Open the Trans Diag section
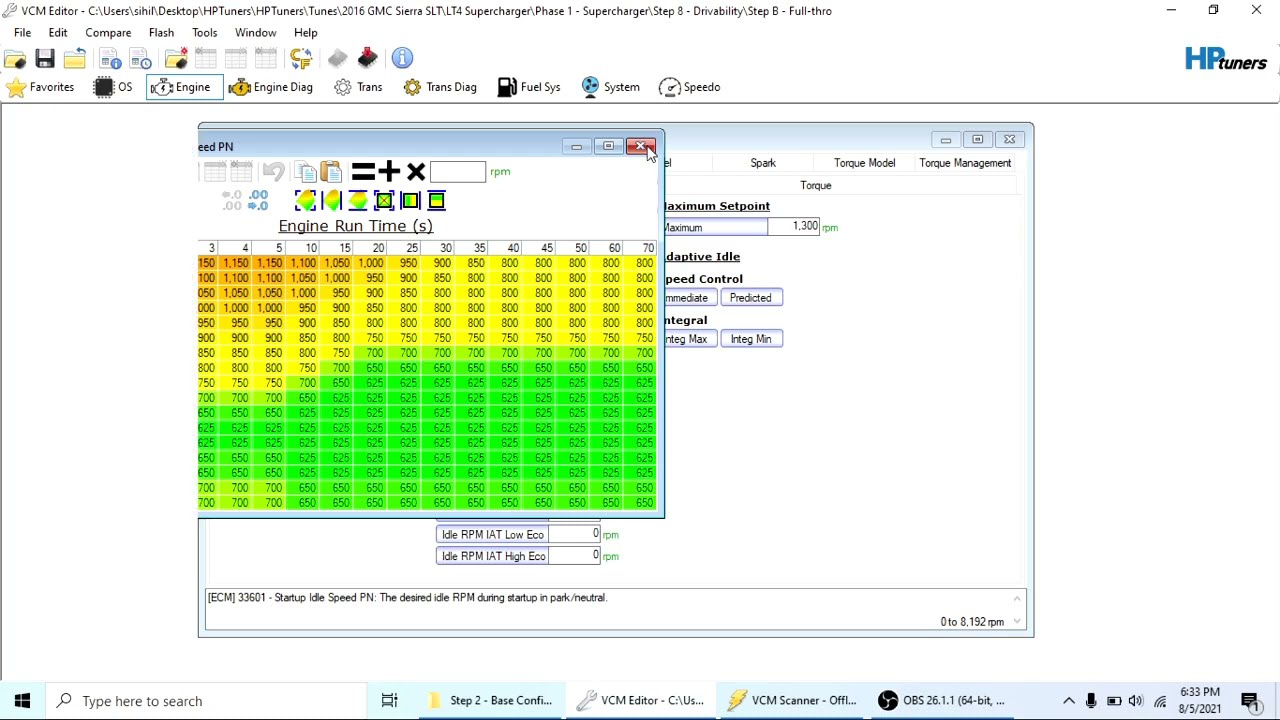 click(440, 87)
